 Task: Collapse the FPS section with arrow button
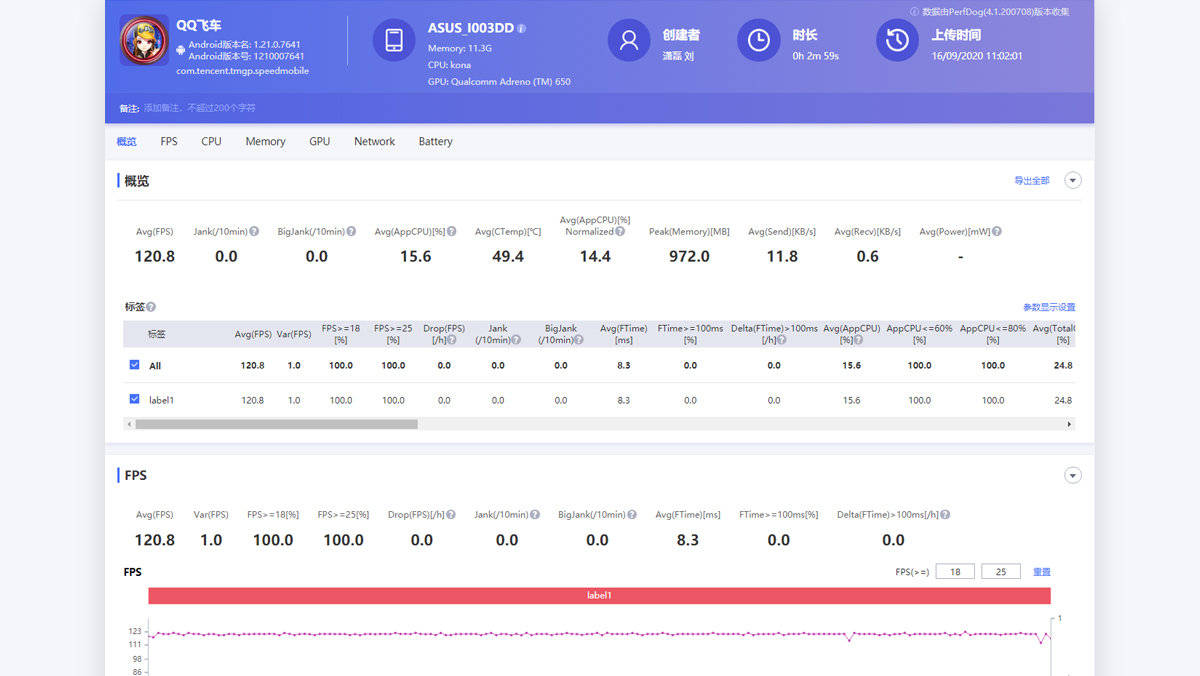point(1073,476)
